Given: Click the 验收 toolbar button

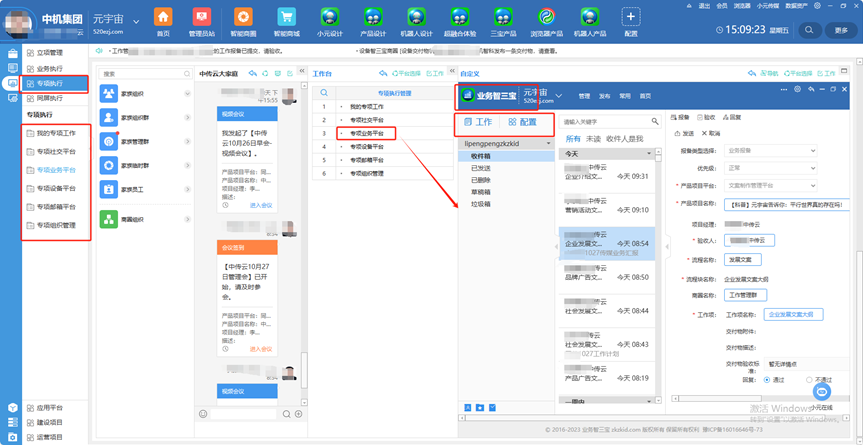Looking at the screenshot, I should coord(706,117).
